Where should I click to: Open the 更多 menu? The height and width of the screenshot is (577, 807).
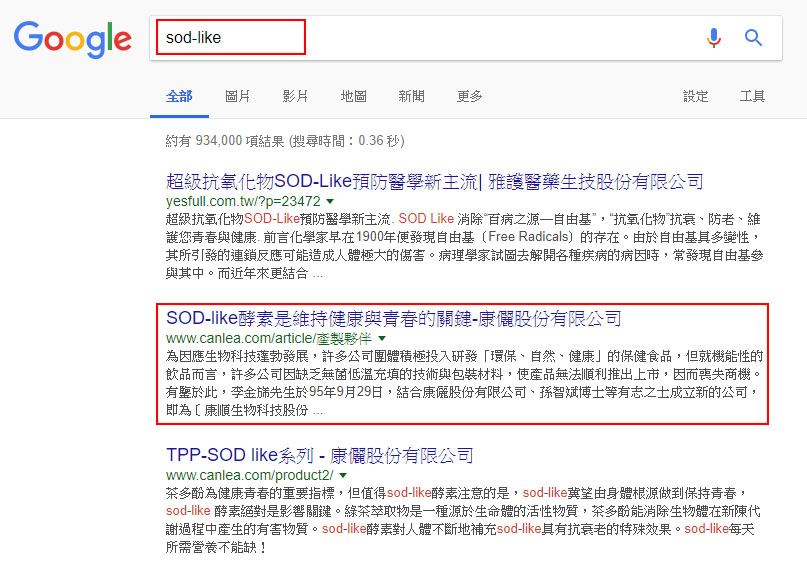469,96
